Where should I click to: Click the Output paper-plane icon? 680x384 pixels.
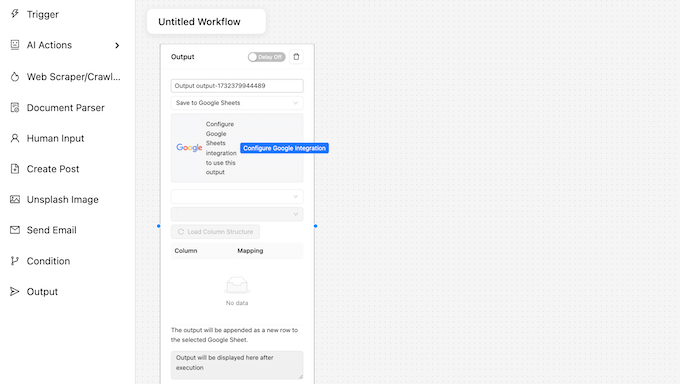tap(15, 292)
